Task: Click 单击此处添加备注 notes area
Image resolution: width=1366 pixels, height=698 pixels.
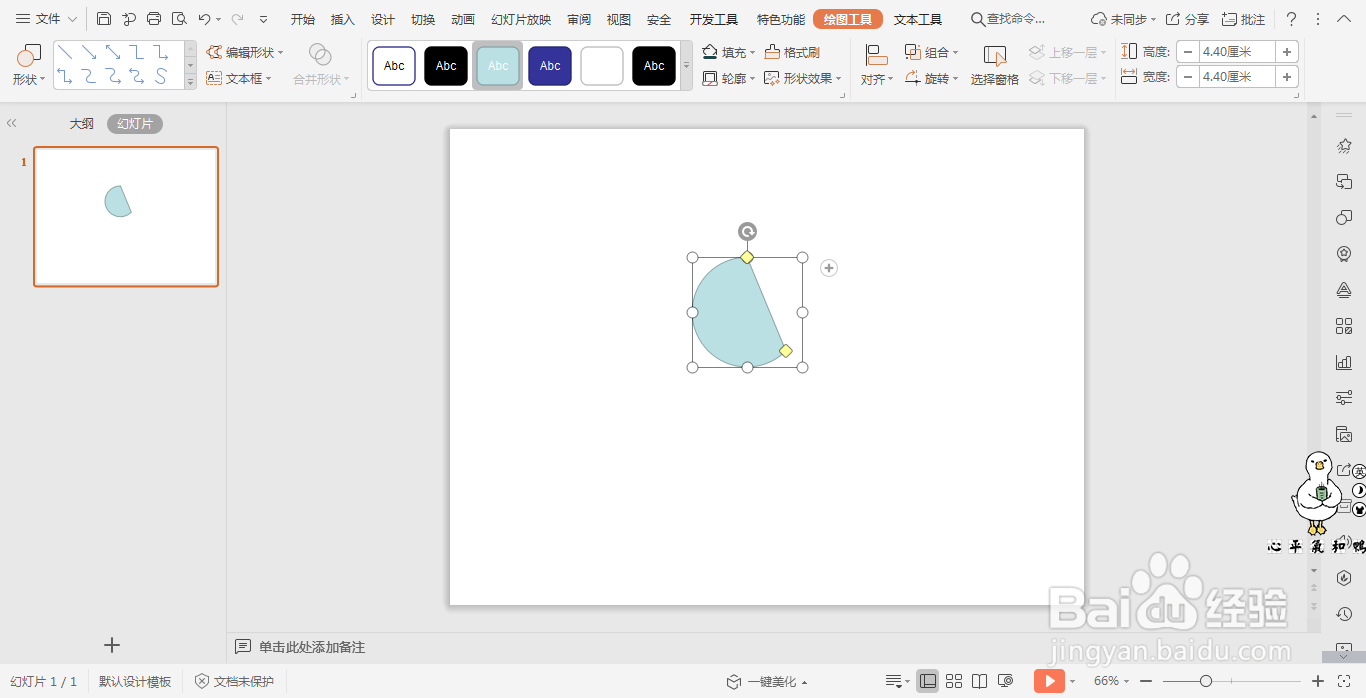Action: (x=312, y=647)
